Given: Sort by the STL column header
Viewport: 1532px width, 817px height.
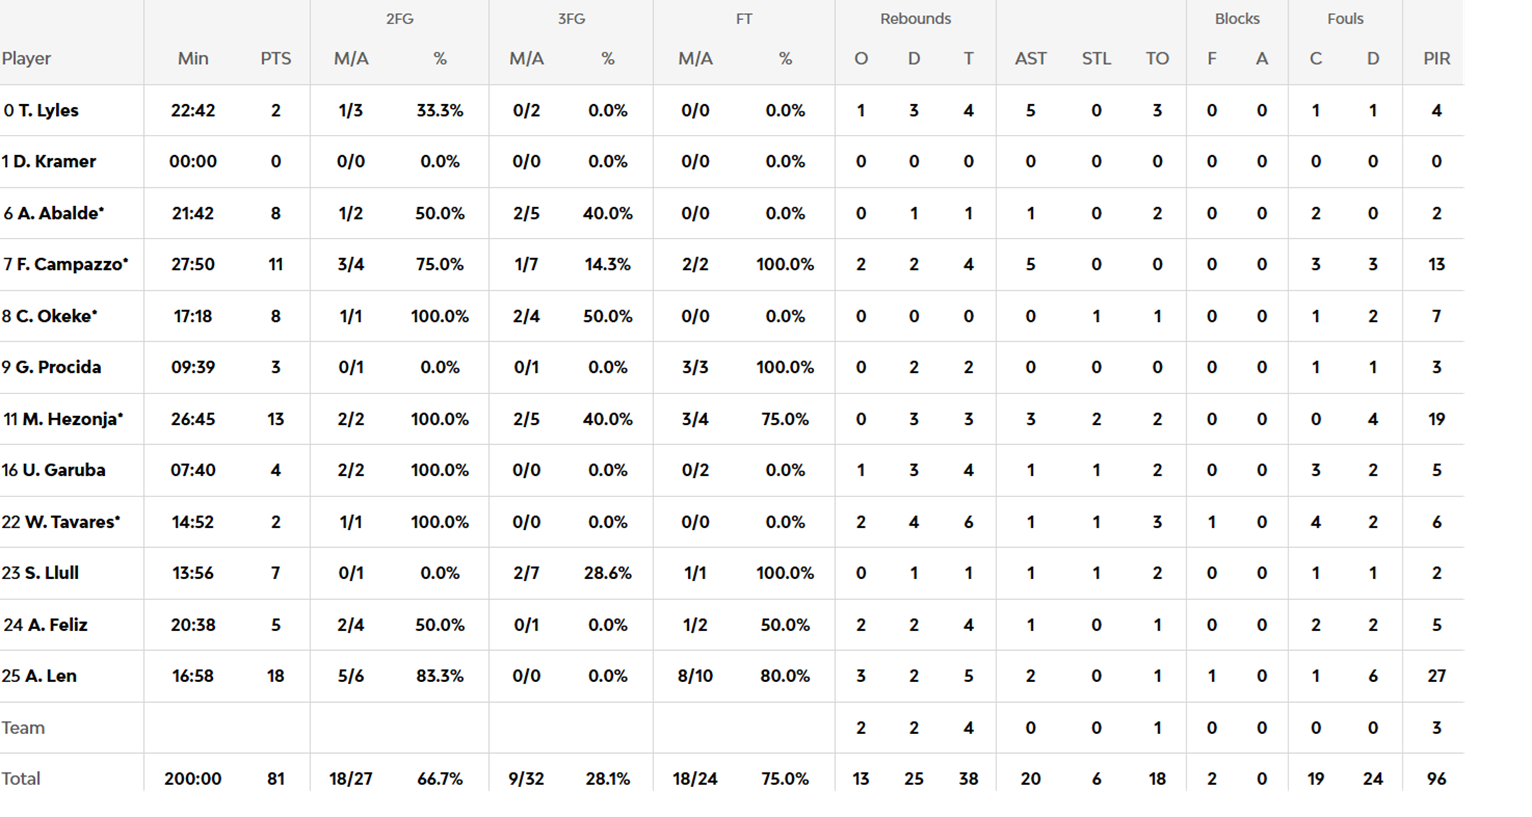Looking at the screenshot, I should click(1096, 59).
